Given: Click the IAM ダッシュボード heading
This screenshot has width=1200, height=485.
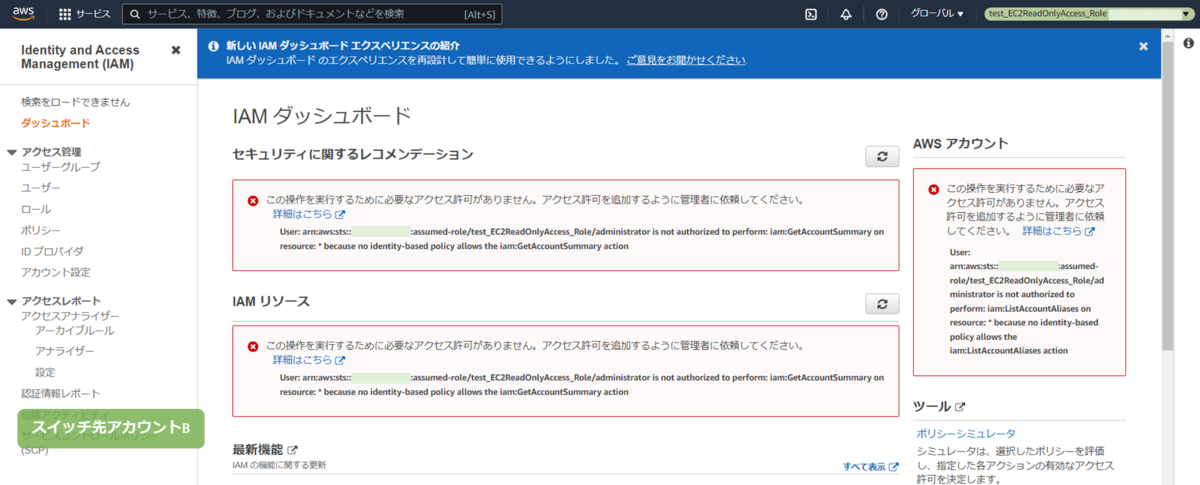Looking at the screenshot, I should (x=321, y=115).
